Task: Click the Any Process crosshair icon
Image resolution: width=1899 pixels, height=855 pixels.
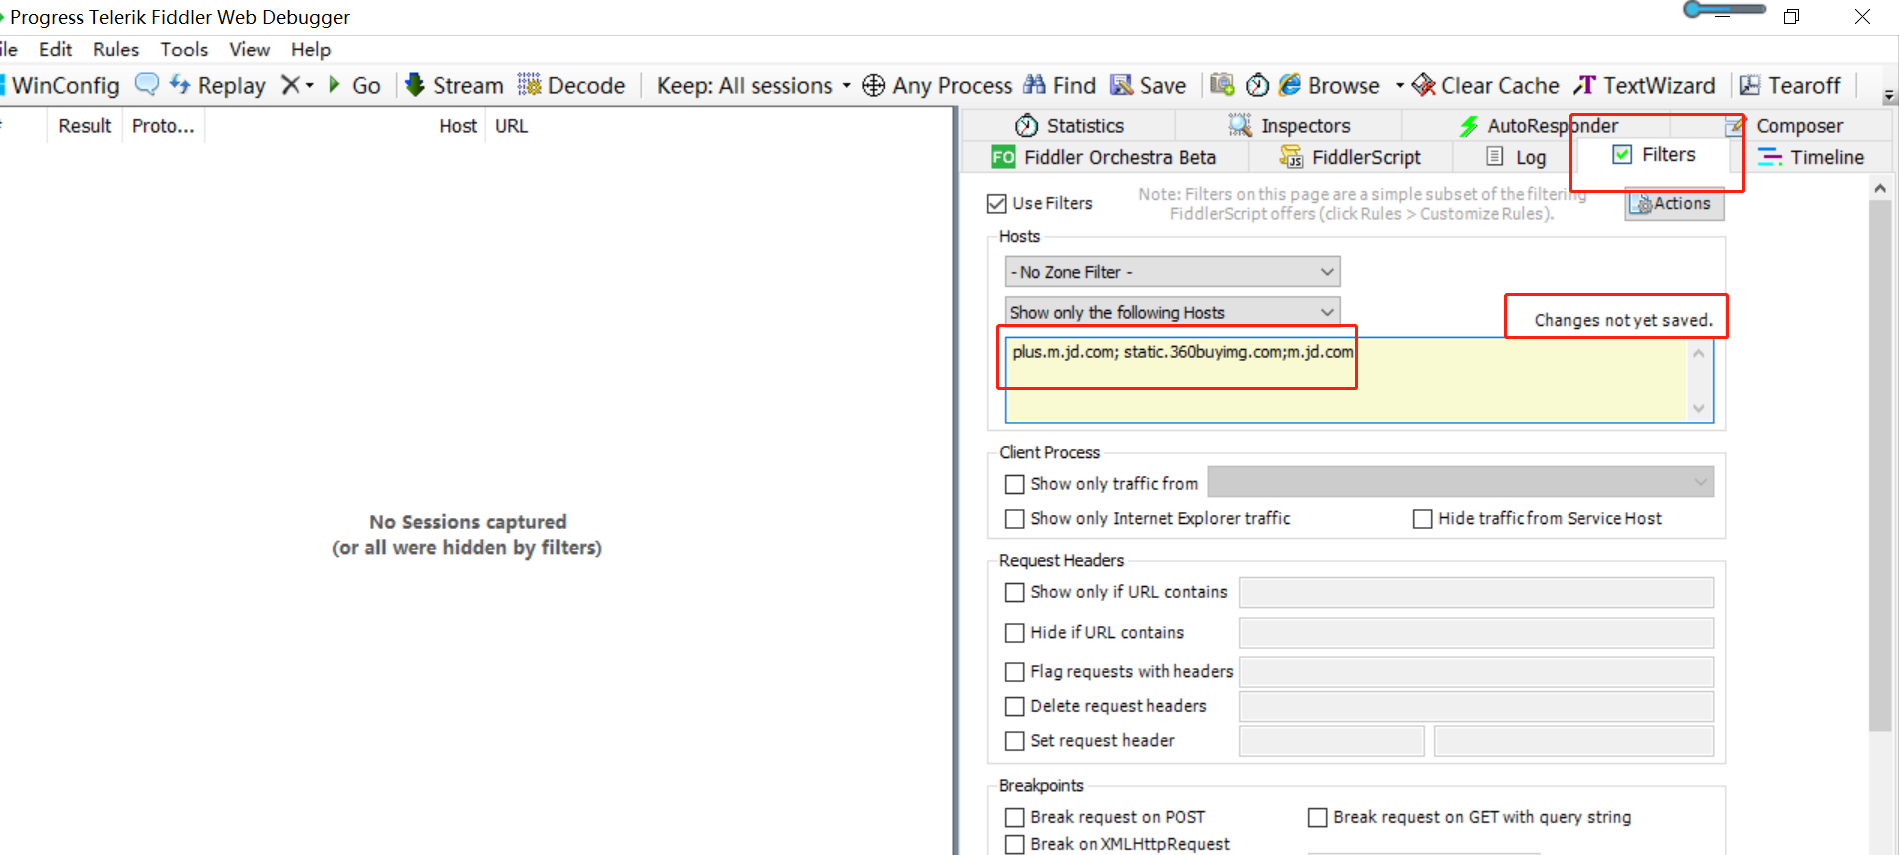Action: coord(873,85)
